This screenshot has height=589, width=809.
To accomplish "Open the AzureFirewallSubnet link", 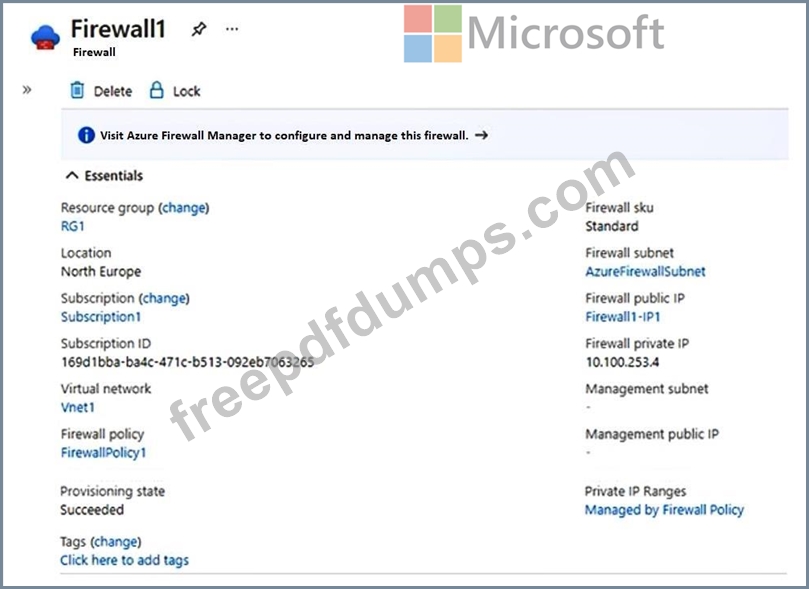I will (645, 271).
